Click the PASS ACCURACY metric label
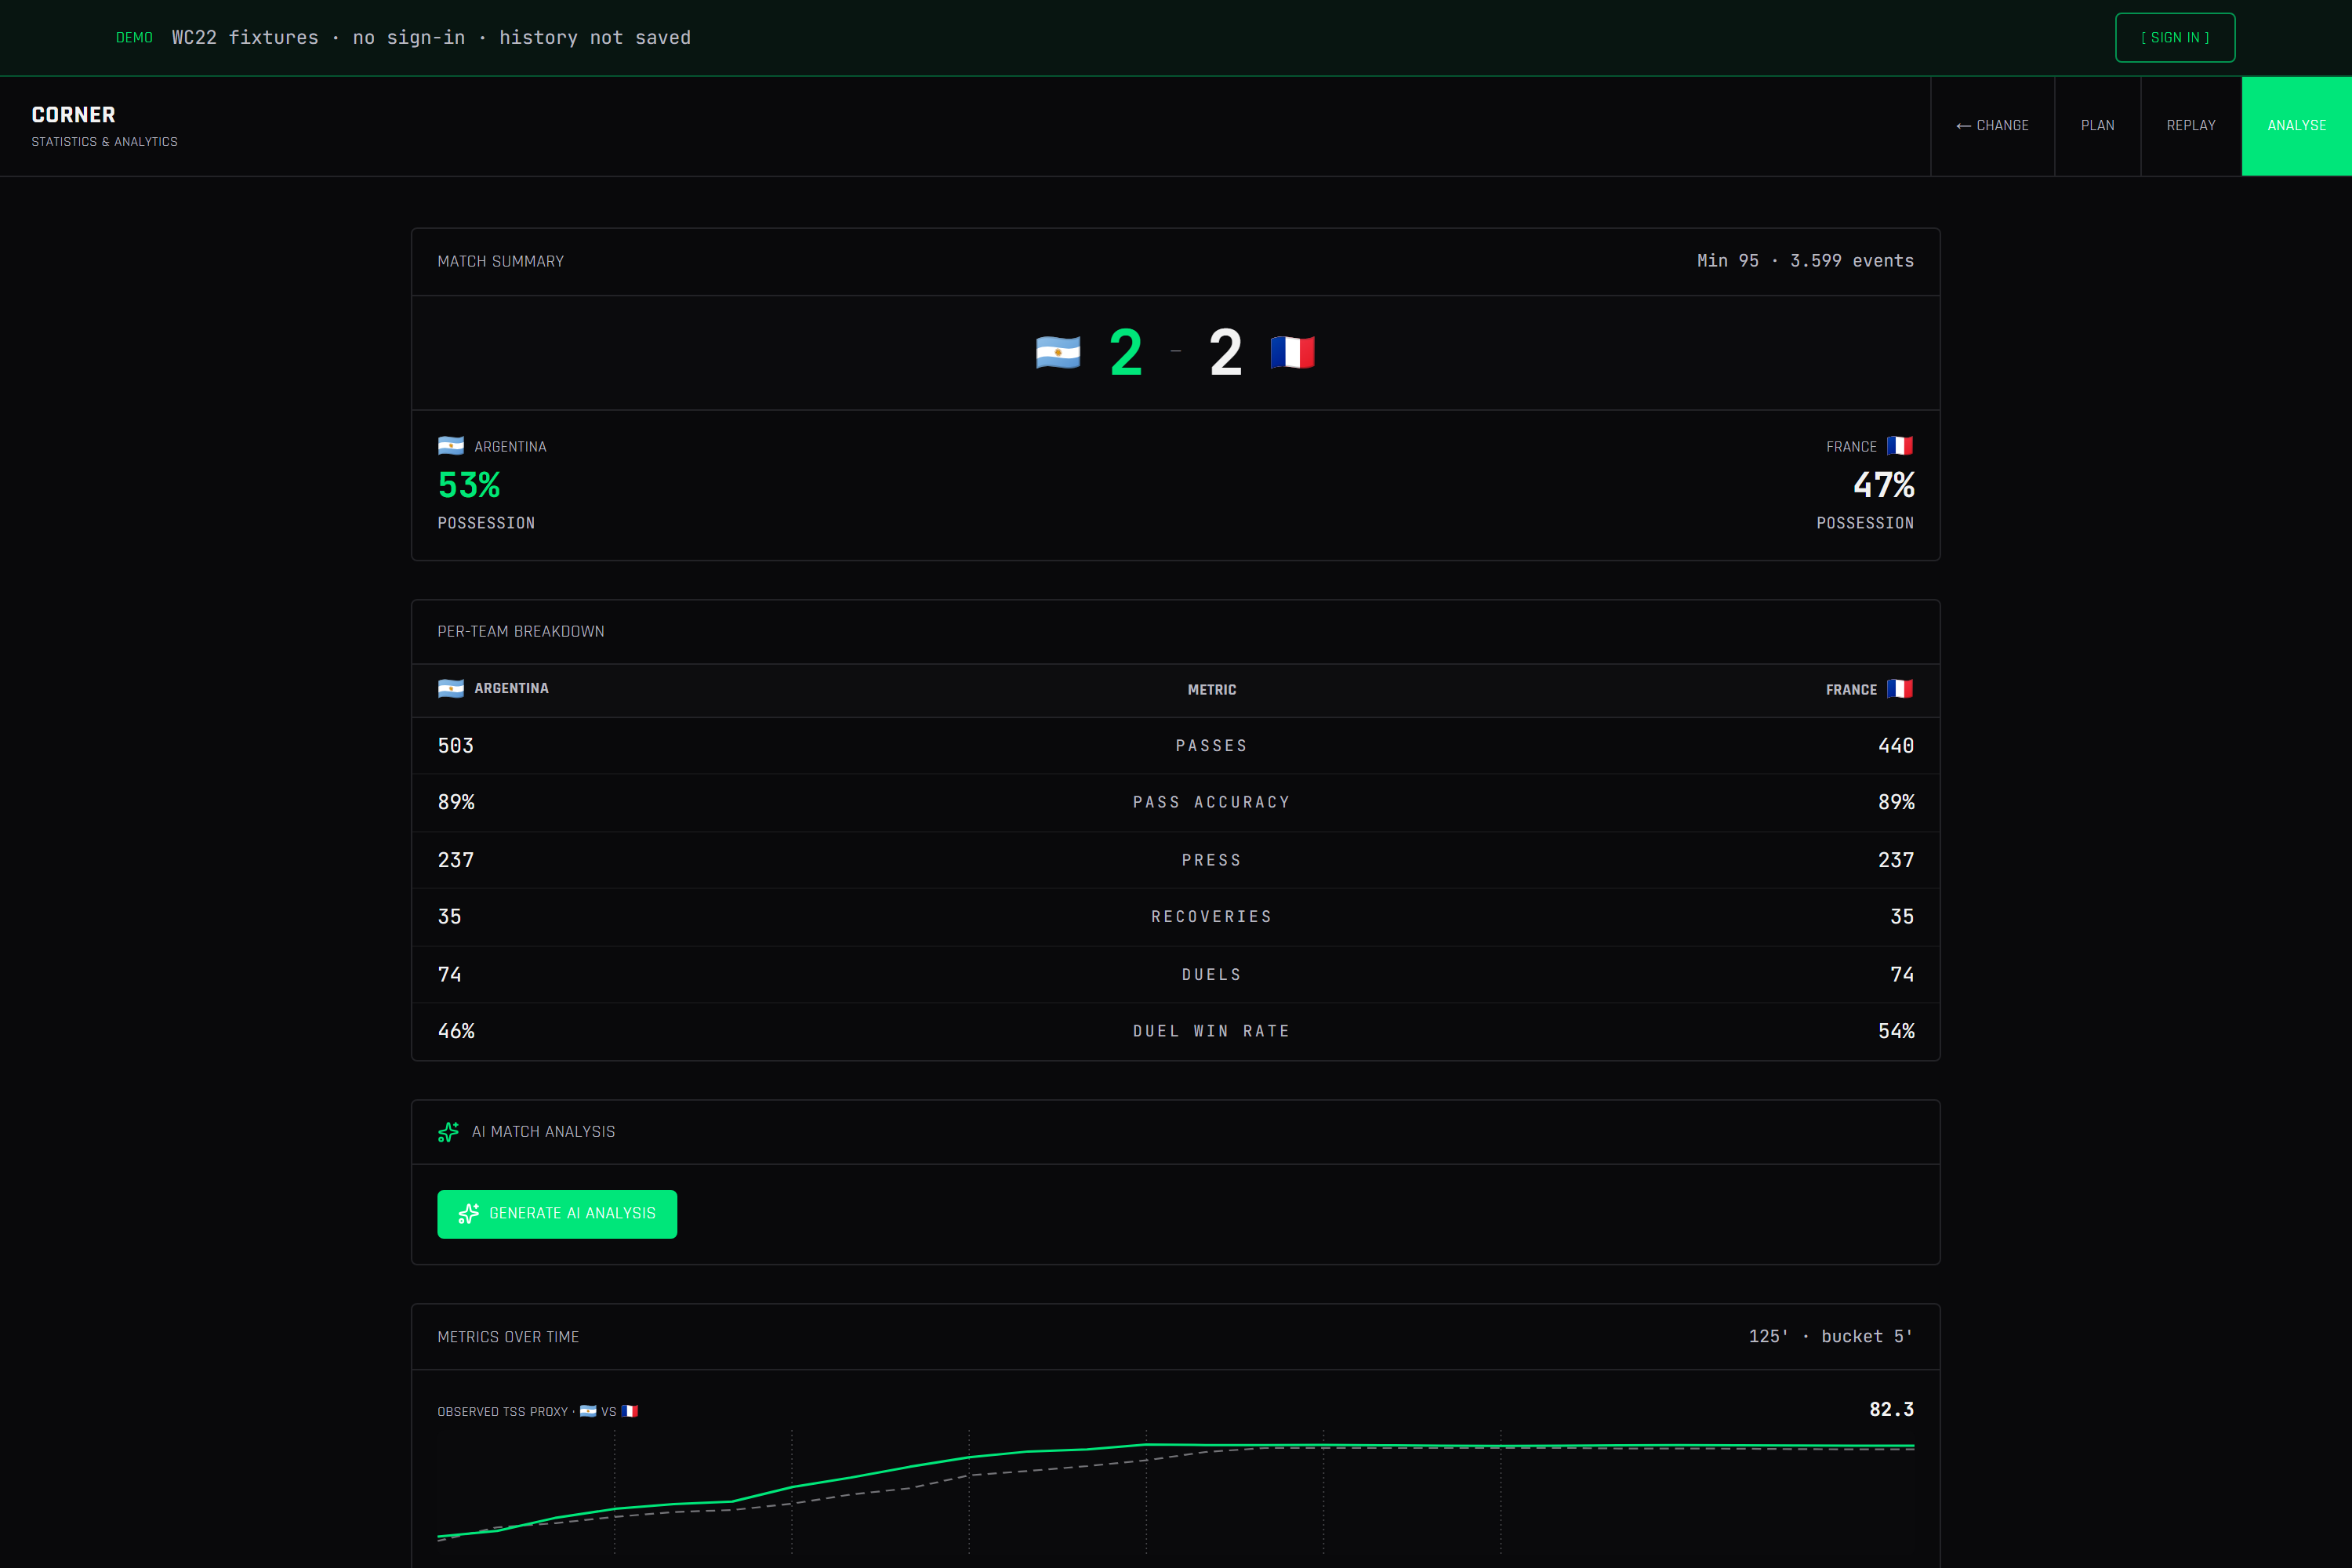Viewport: 2352px width, 1568px height. pos(1211,802)
